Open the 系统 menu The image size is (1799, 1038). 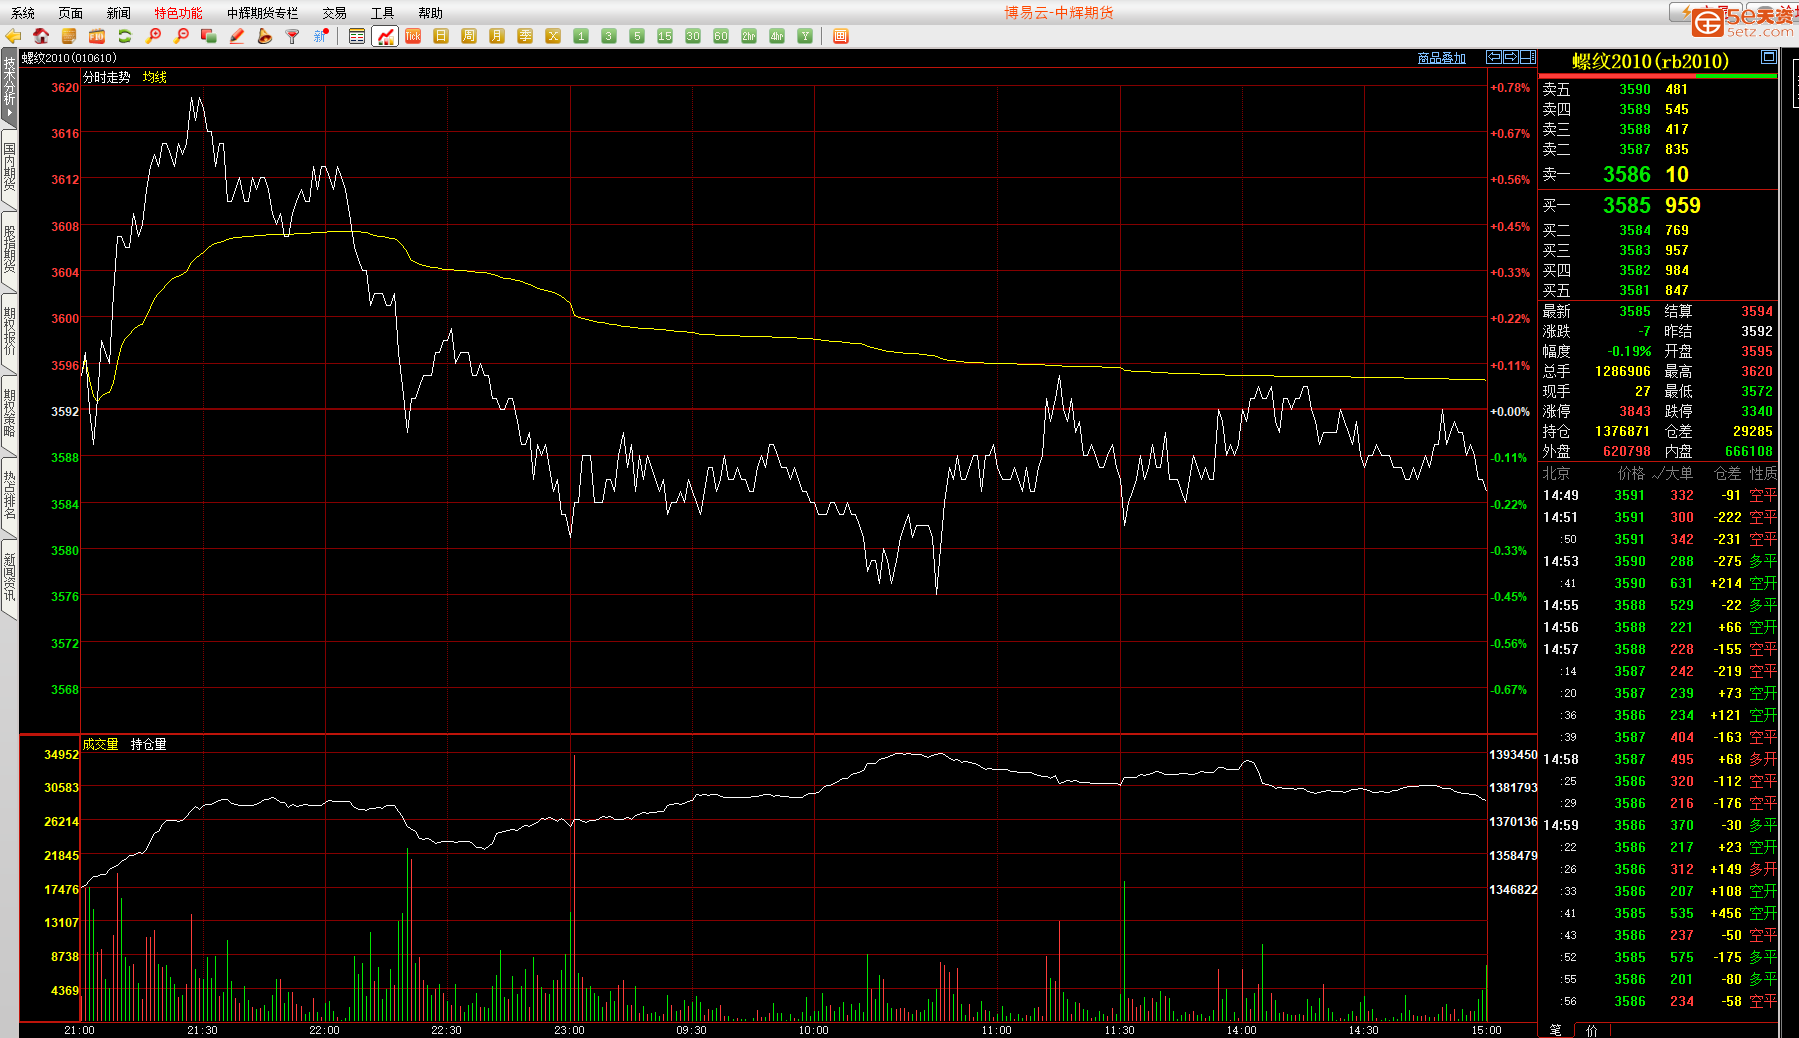23,13
